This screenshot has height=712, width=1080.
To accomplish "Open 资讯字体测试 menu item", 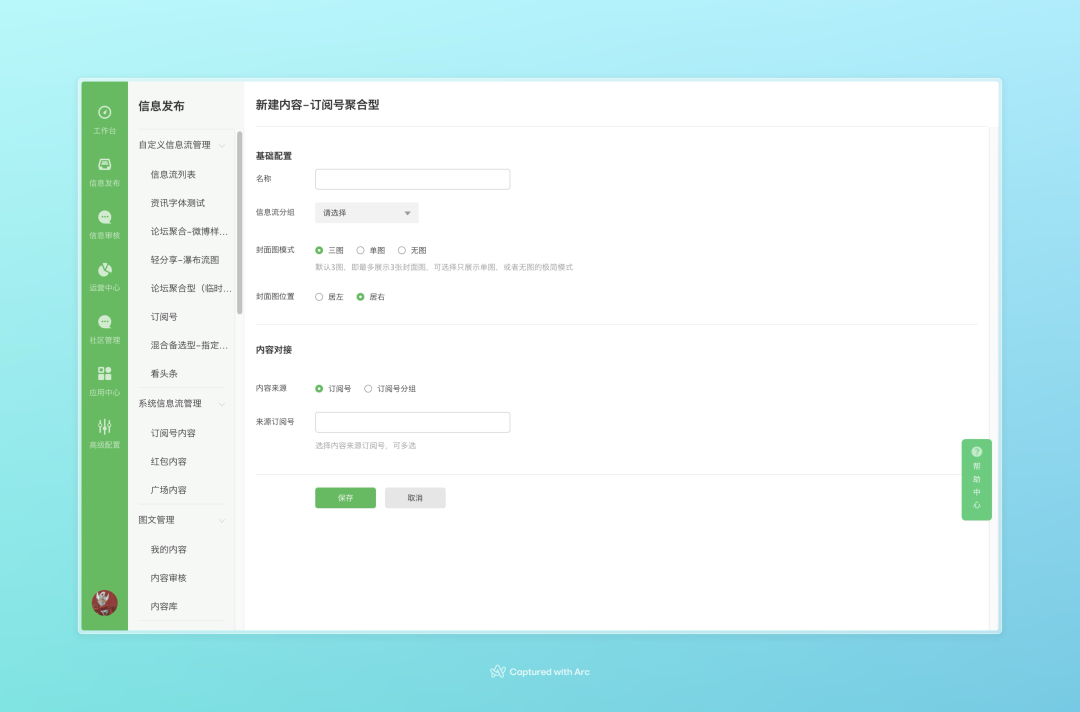I will [178, 203].
